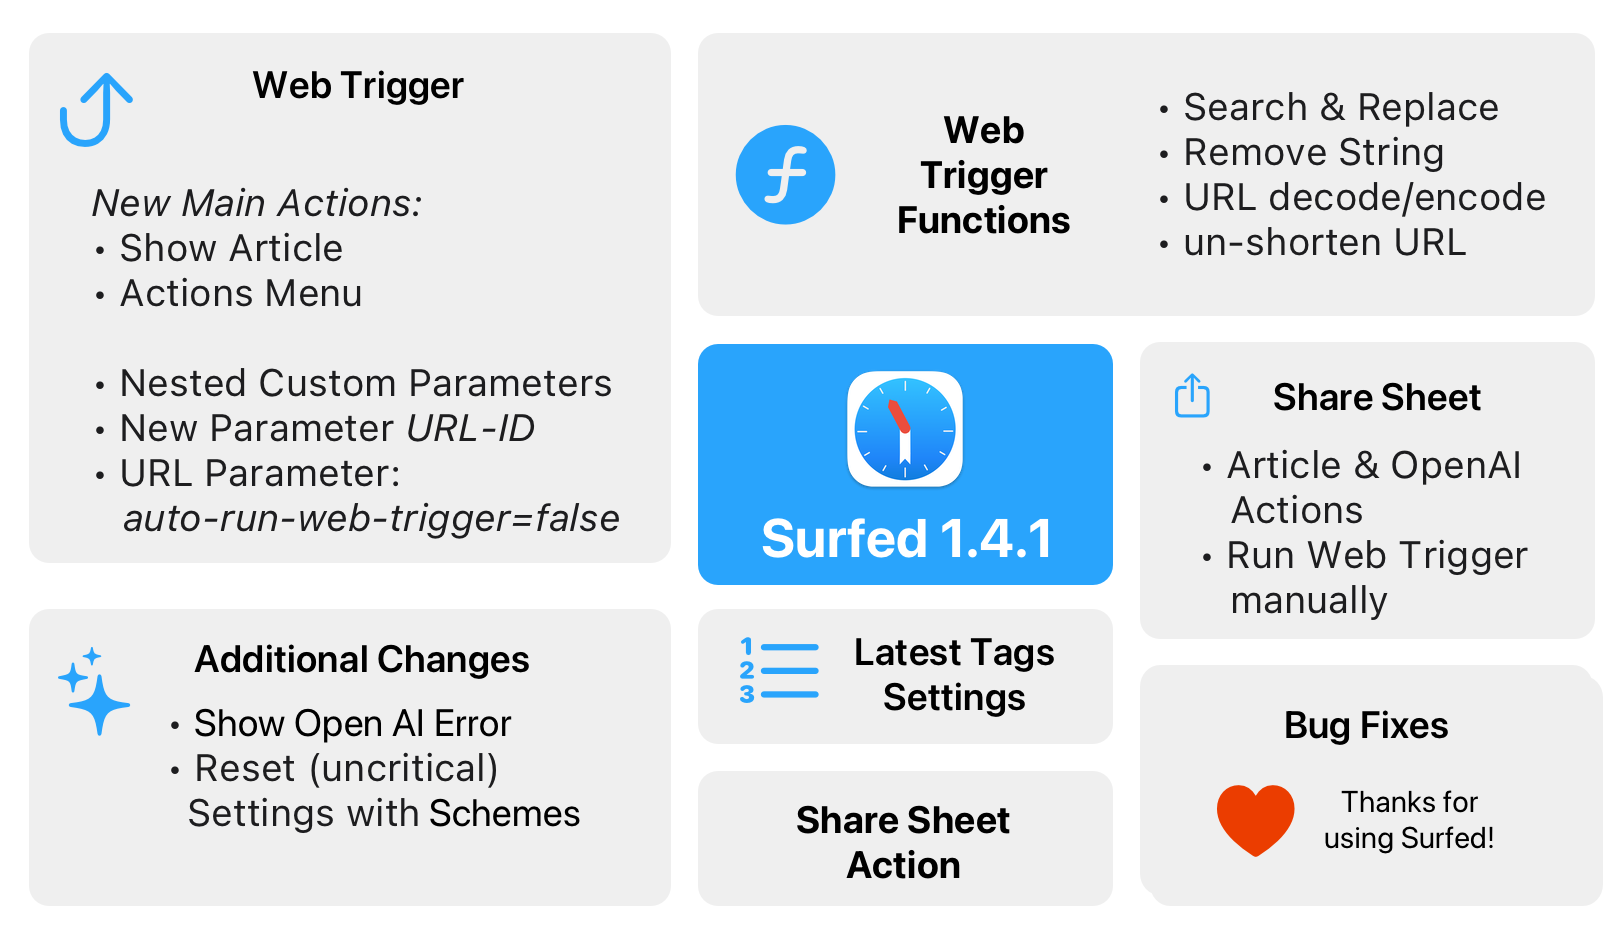This screenshot has height=935, width=1620.
Task: Click the Surfed 1.4.1 title
Action: click(906, 539)
